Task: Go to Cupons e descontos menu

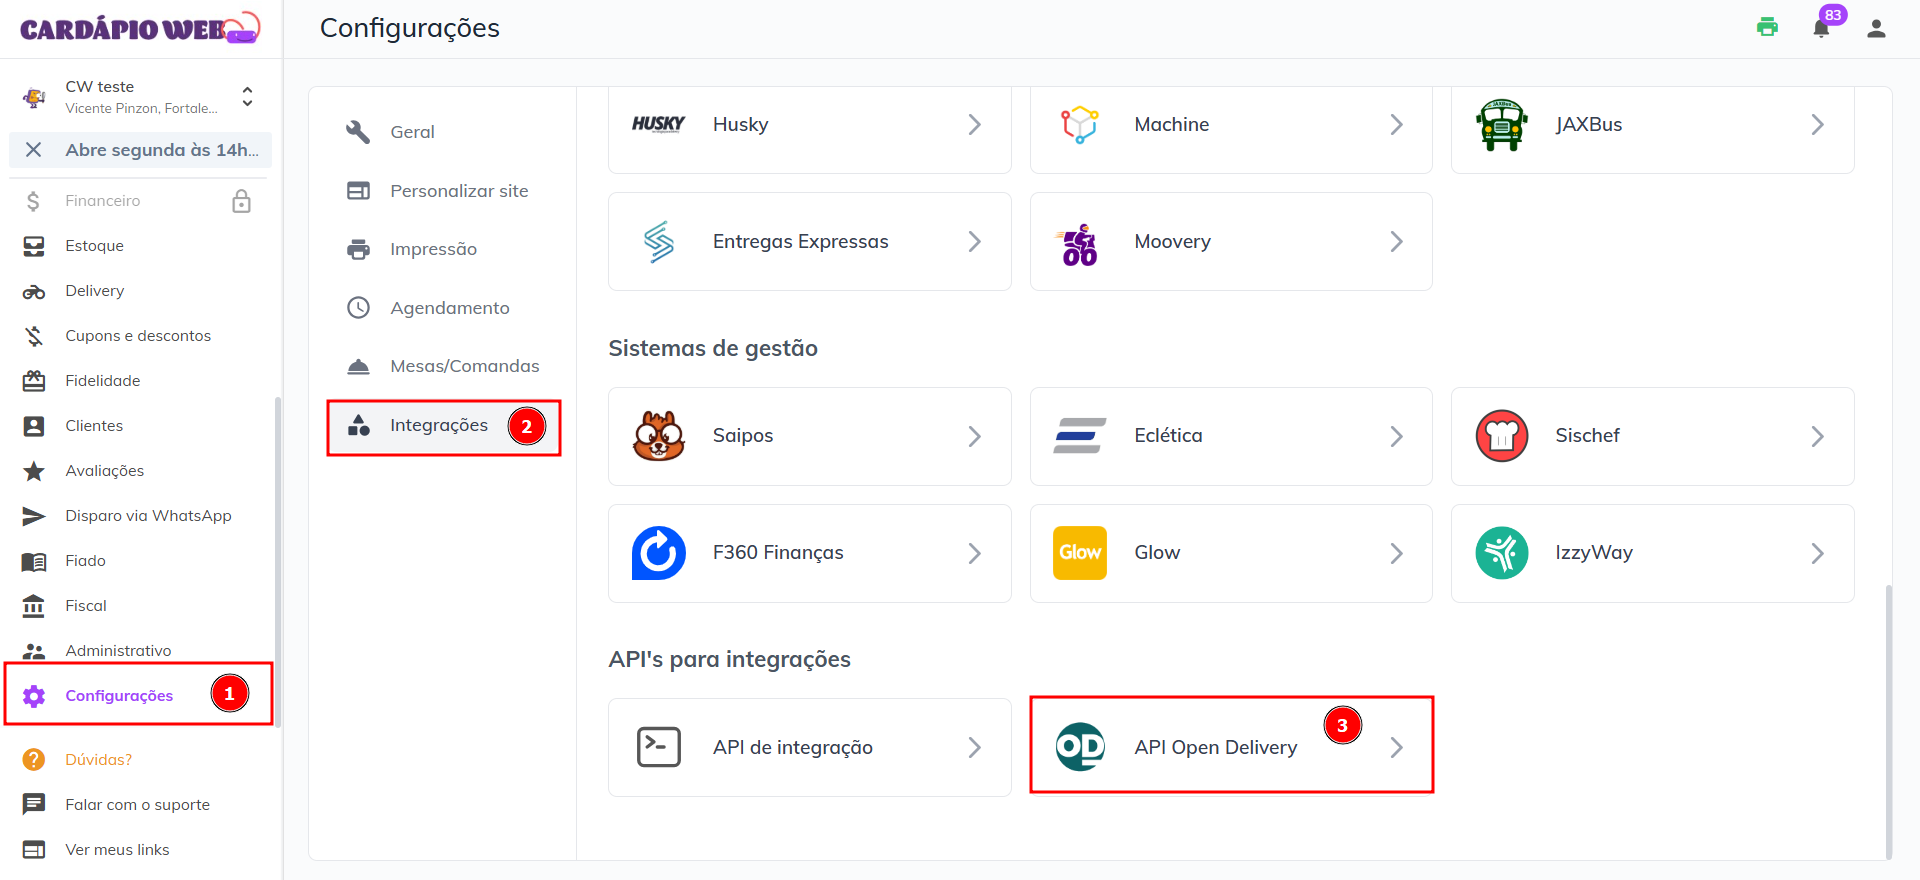Action: tap(138, 336)
